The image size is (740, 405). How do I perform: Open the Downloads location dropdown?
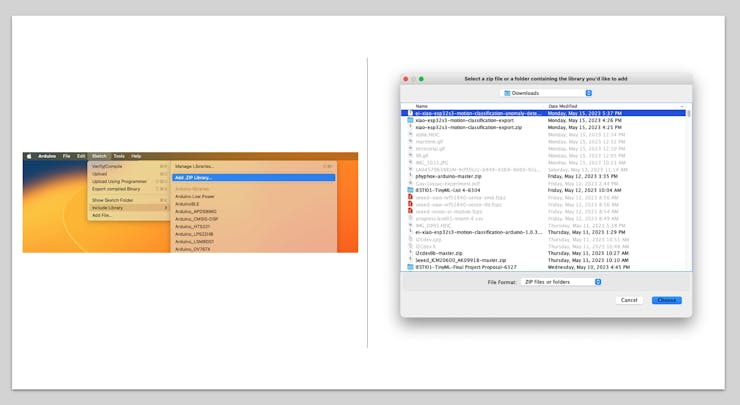click(x=545, y=93)
